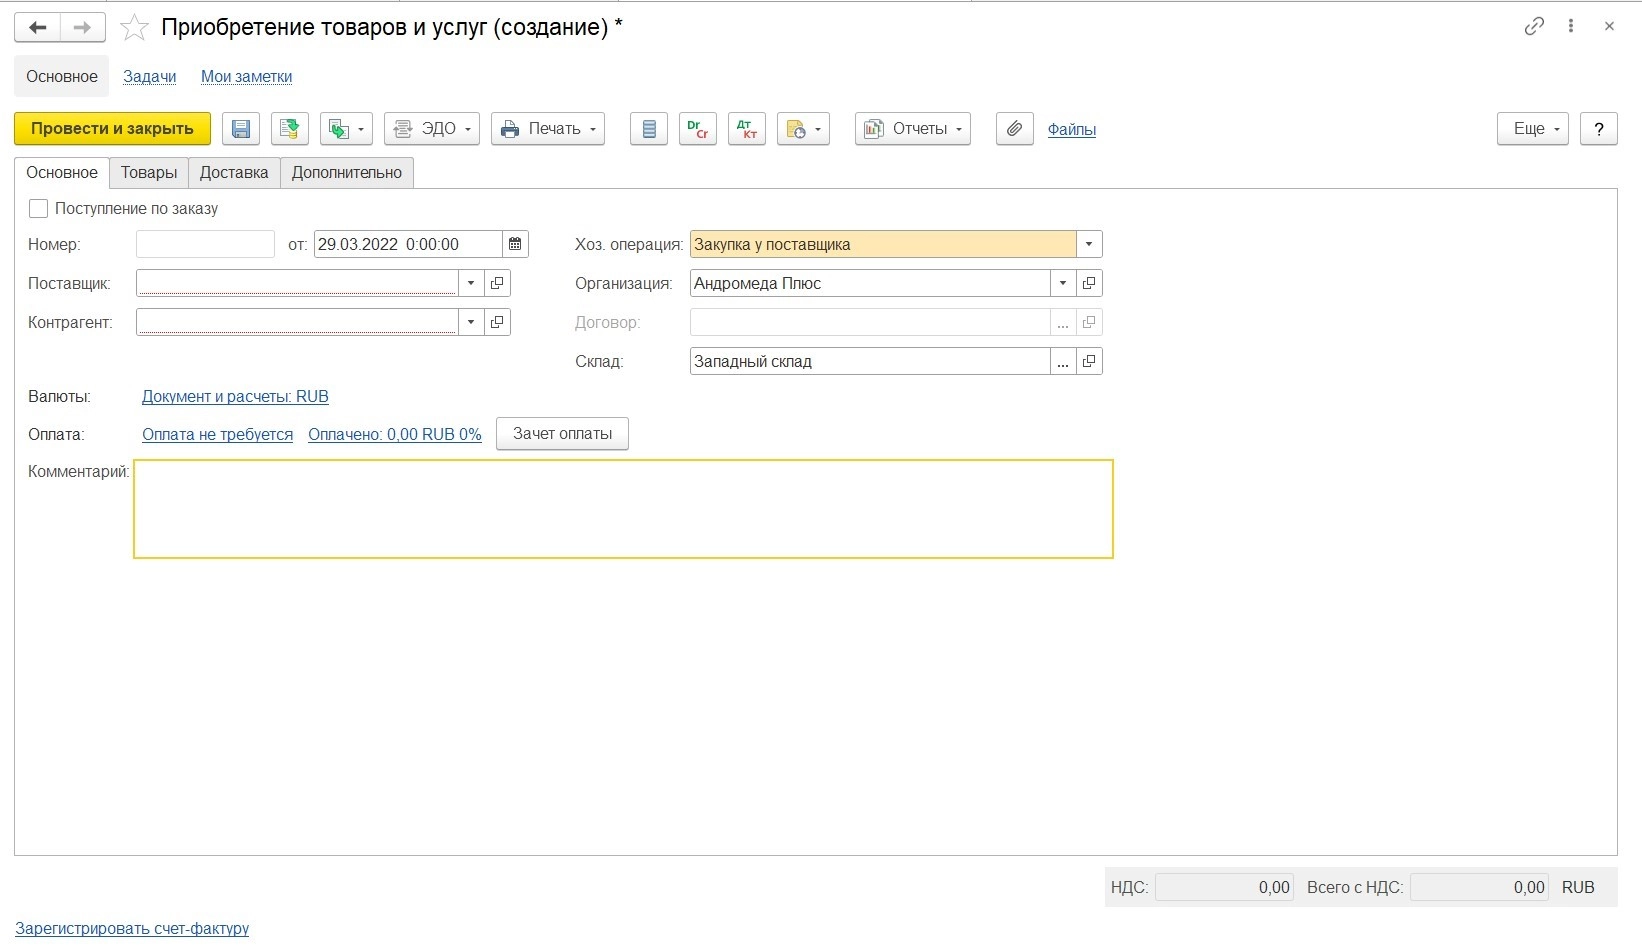Click the Зарегистрировать счет-фактуру link
The height and width of the screenshot is (951, 1642).
pyautogui.click(x=132, y=929)
